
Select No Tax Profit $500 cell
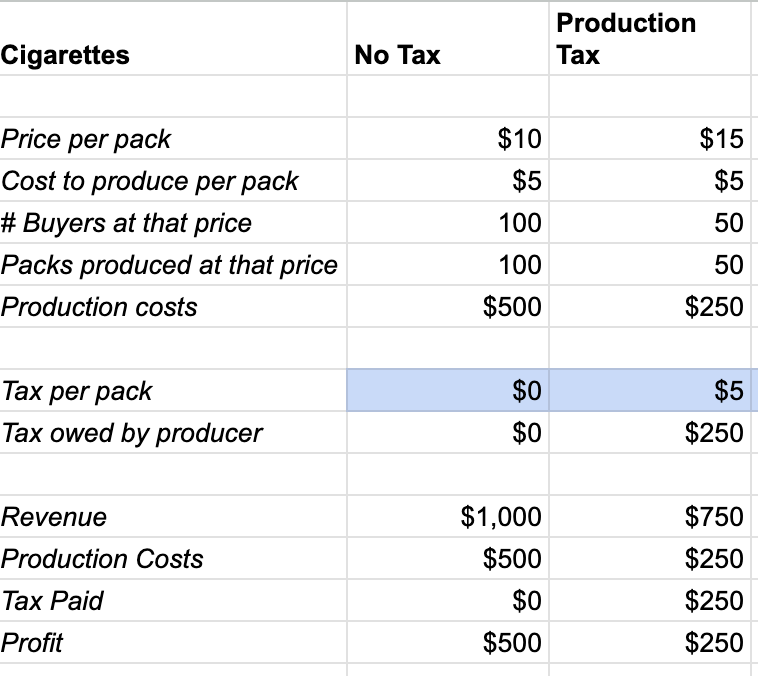tap(448, 642)
